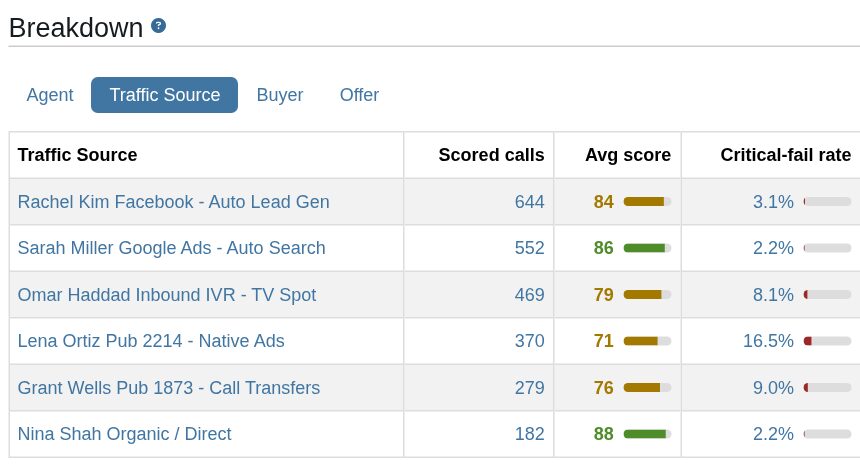
Task: Click the average score 71 value
Action: pyautogui.click(x=603, y=341)
